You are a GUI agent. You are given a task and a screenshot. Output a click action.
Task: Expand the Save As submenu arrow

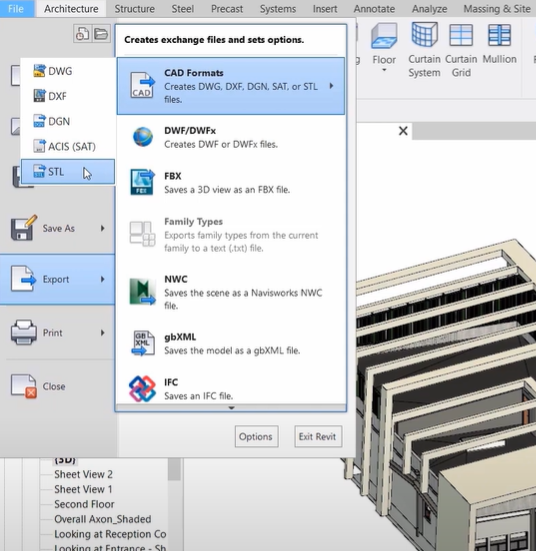[103, 228]
